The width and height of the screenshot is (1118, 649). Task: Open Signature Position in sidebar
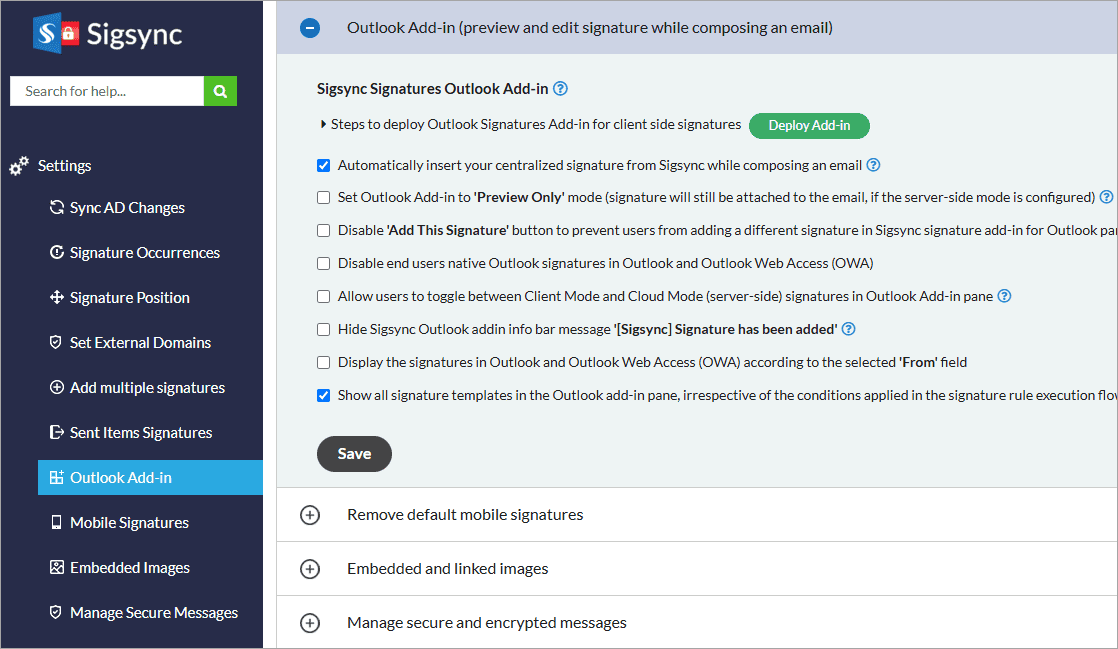129,298
